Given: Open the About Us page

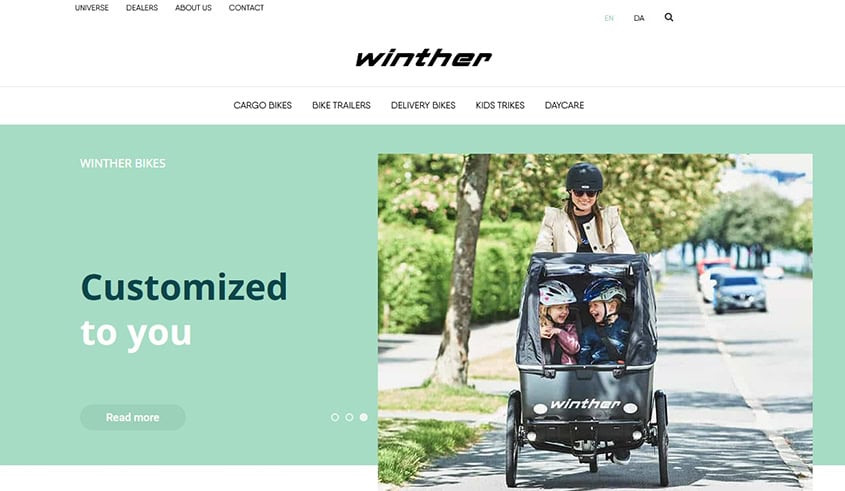Looking at the screenshot, I should (x=193, y=8).
